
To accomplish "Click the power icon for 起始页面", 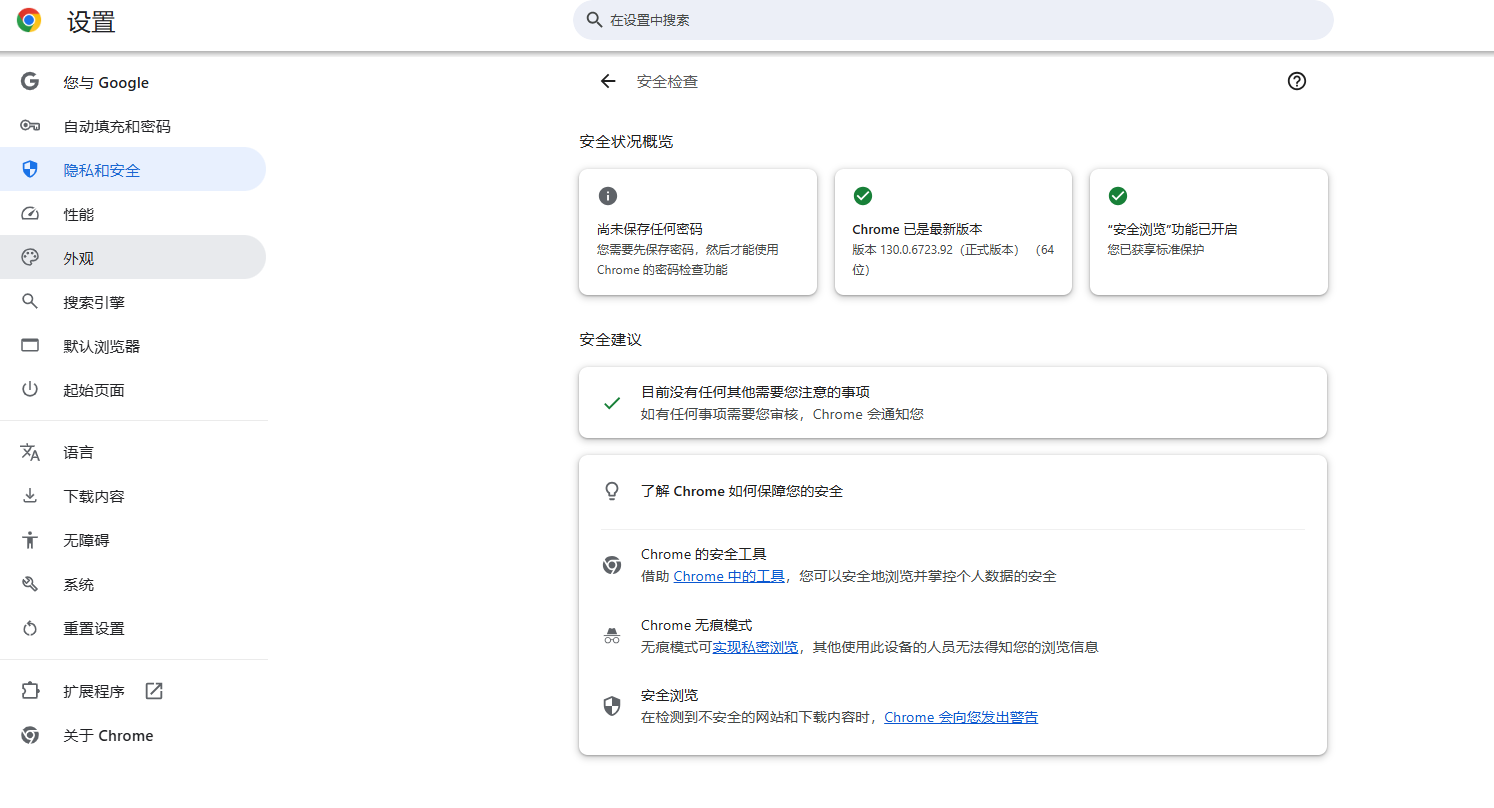I will (30, 390).
